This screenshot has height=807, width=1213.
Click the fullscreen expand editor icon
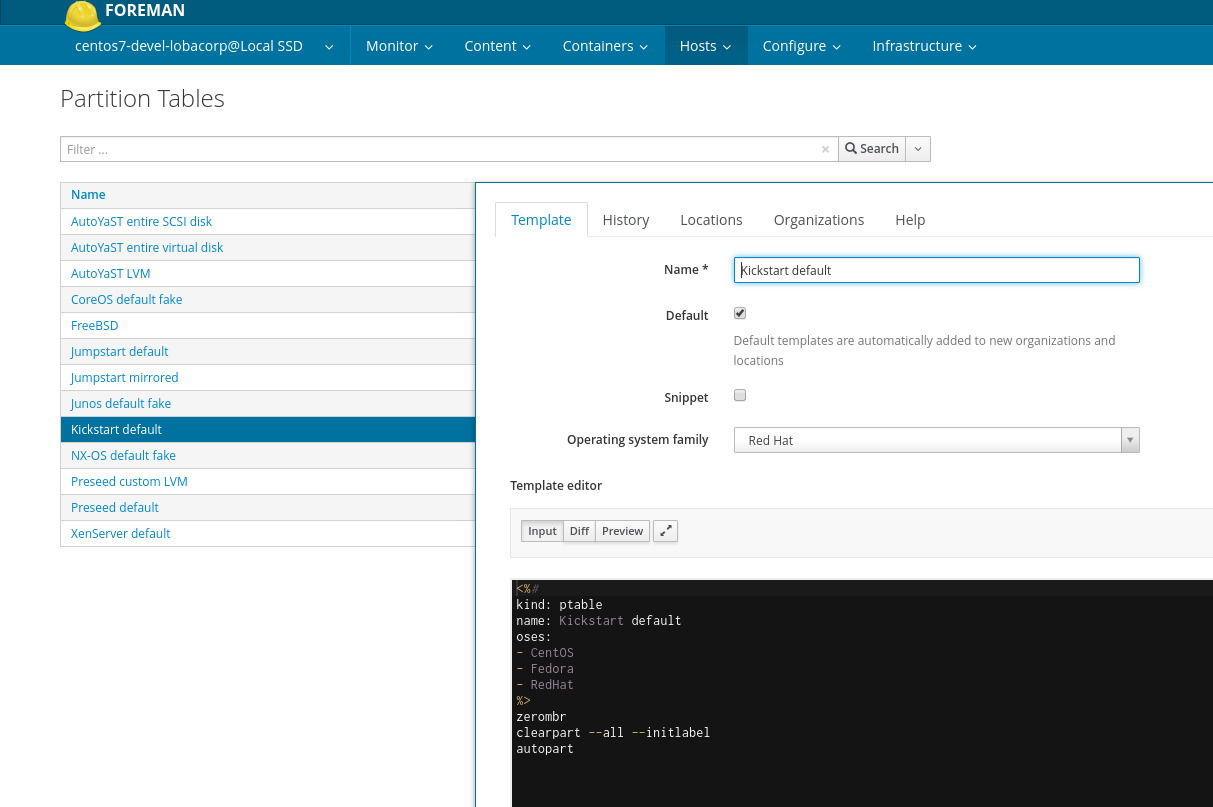(665, 531)
